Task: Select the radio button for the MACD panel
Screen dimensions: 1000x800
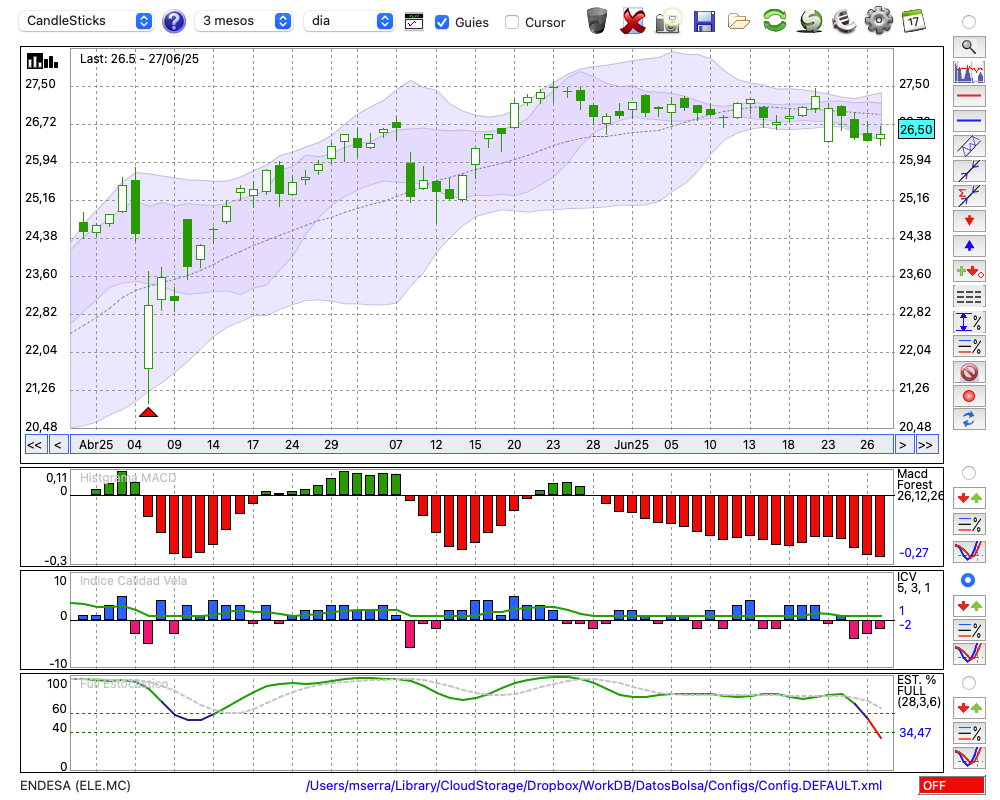Action: [969, 473]
